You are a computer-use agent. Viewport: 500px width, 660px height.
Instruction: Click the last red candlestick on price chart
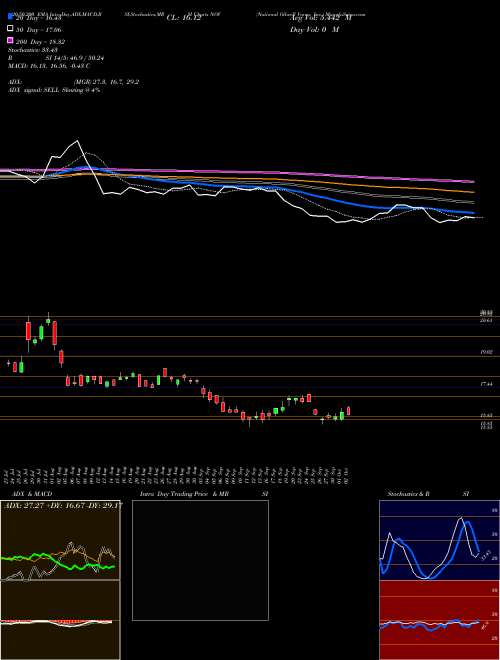pyautogui.click(x=348, y=411)
